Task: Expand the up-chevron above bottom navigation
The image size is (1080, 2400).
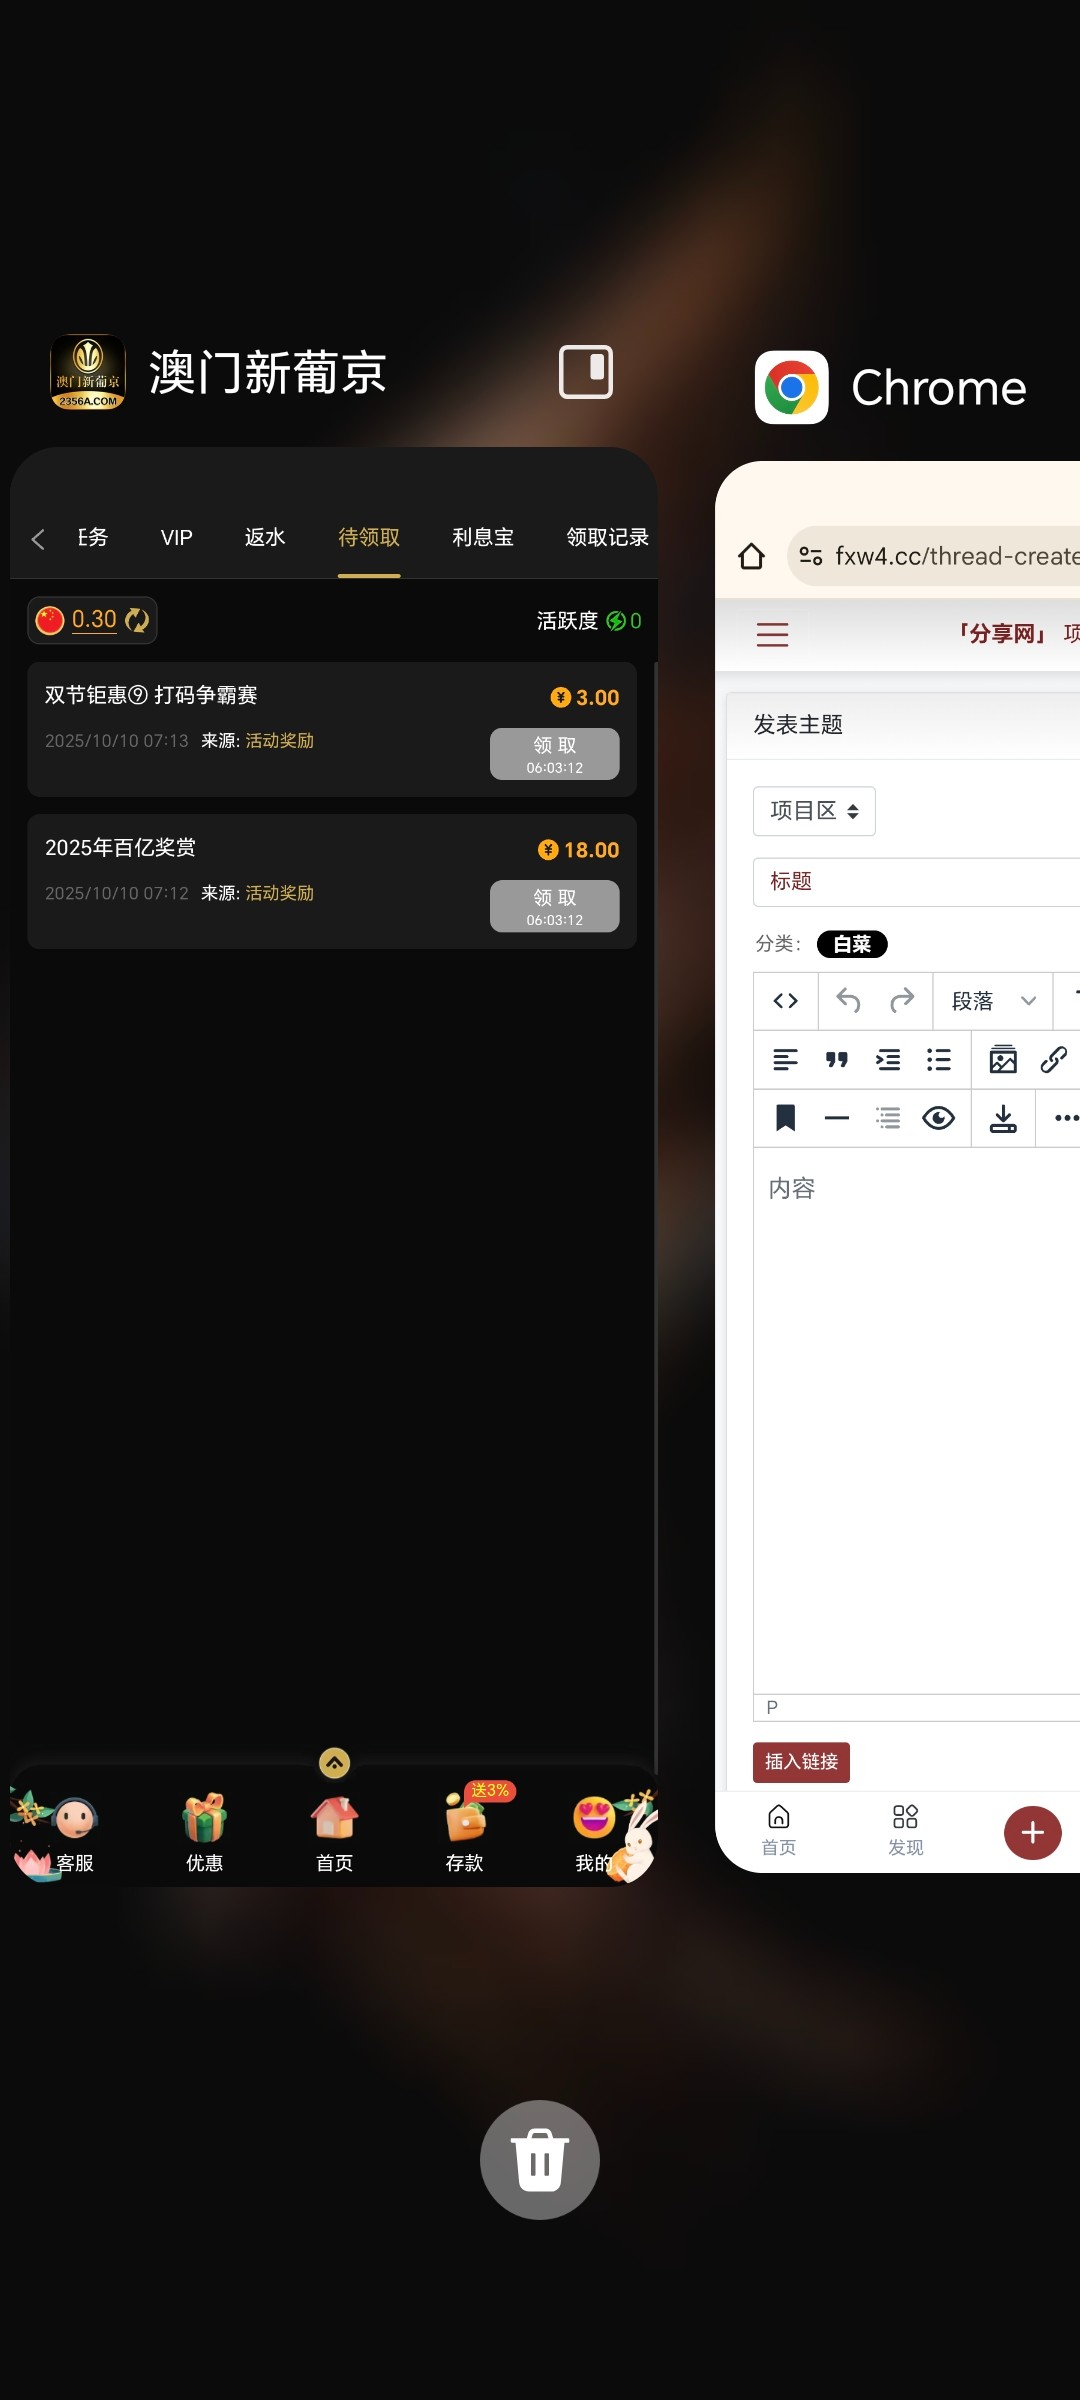Action: click(x=334, y=1763)
